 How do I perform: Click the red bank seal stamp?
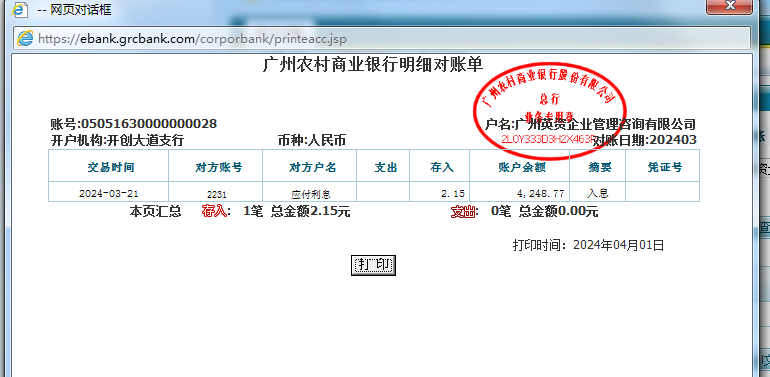click(x=550, y=110)
